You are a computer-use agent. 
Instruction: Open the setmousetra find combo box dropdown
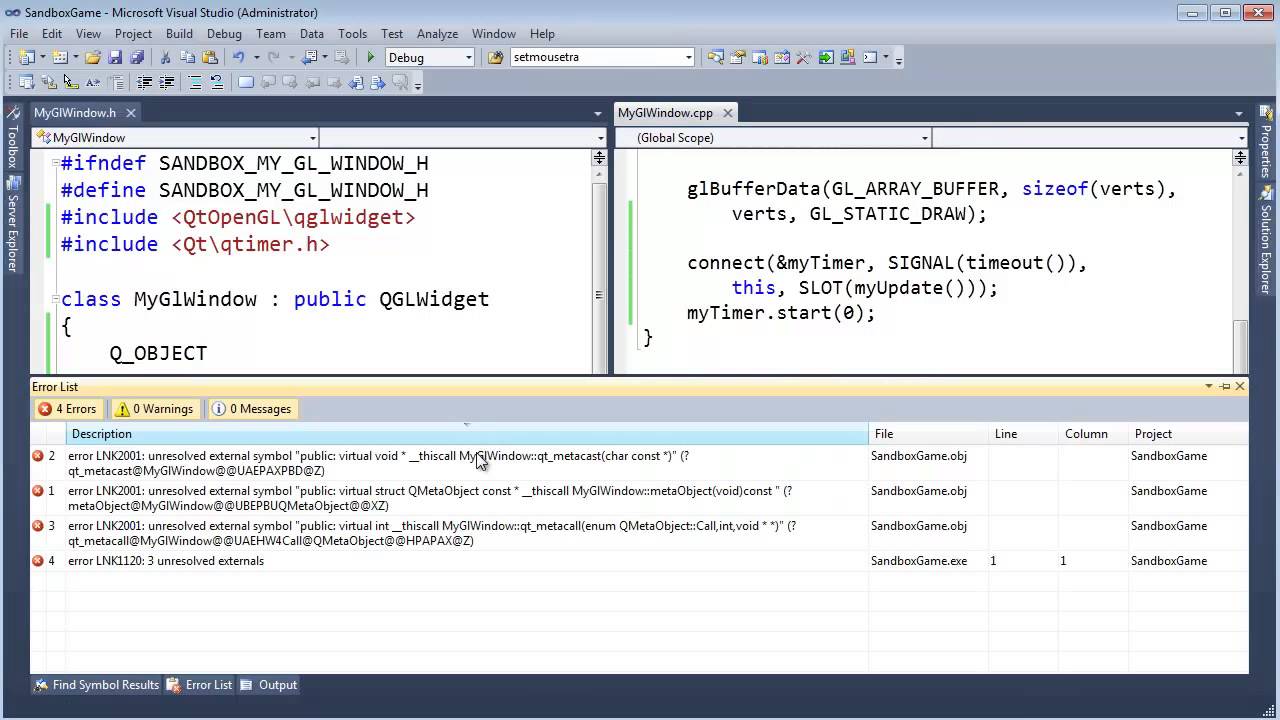(689, 57)
